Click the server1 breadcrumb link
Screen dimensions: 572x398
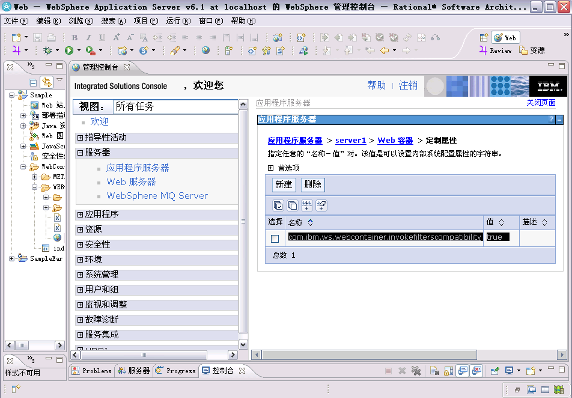(351, 140)
